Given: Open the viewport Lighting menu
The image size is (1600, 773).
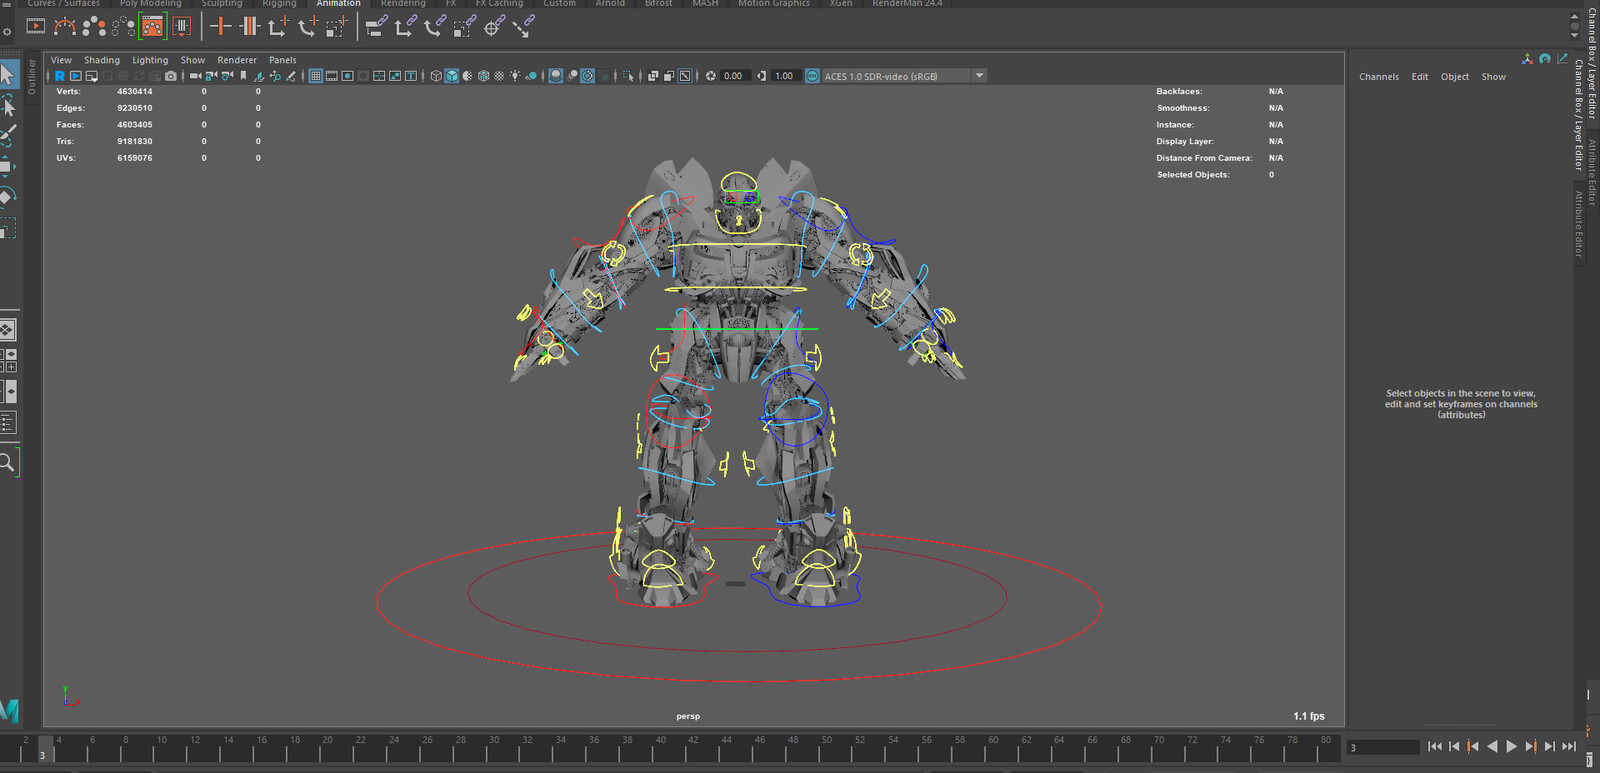Looking at the screenshot, I should [x=150, y=60].
